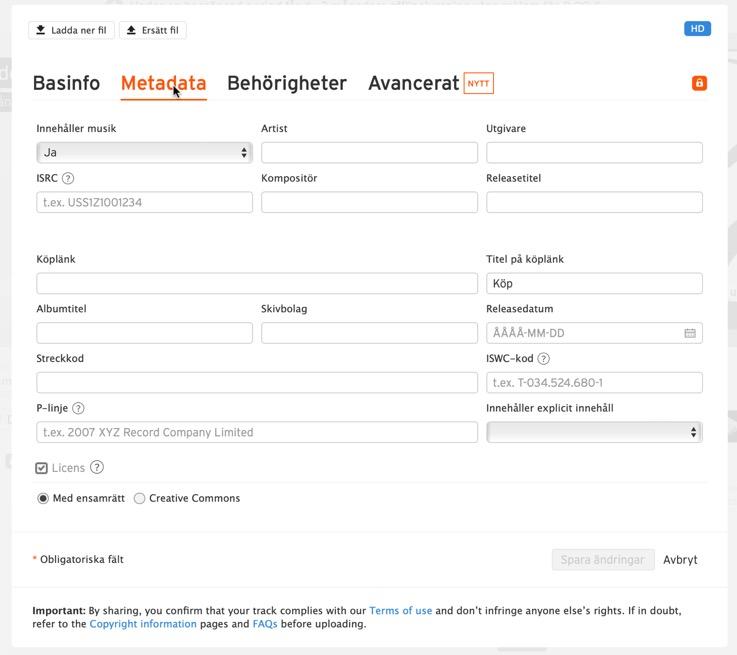Select the Med ensamrätt radio option

(43, 498)
